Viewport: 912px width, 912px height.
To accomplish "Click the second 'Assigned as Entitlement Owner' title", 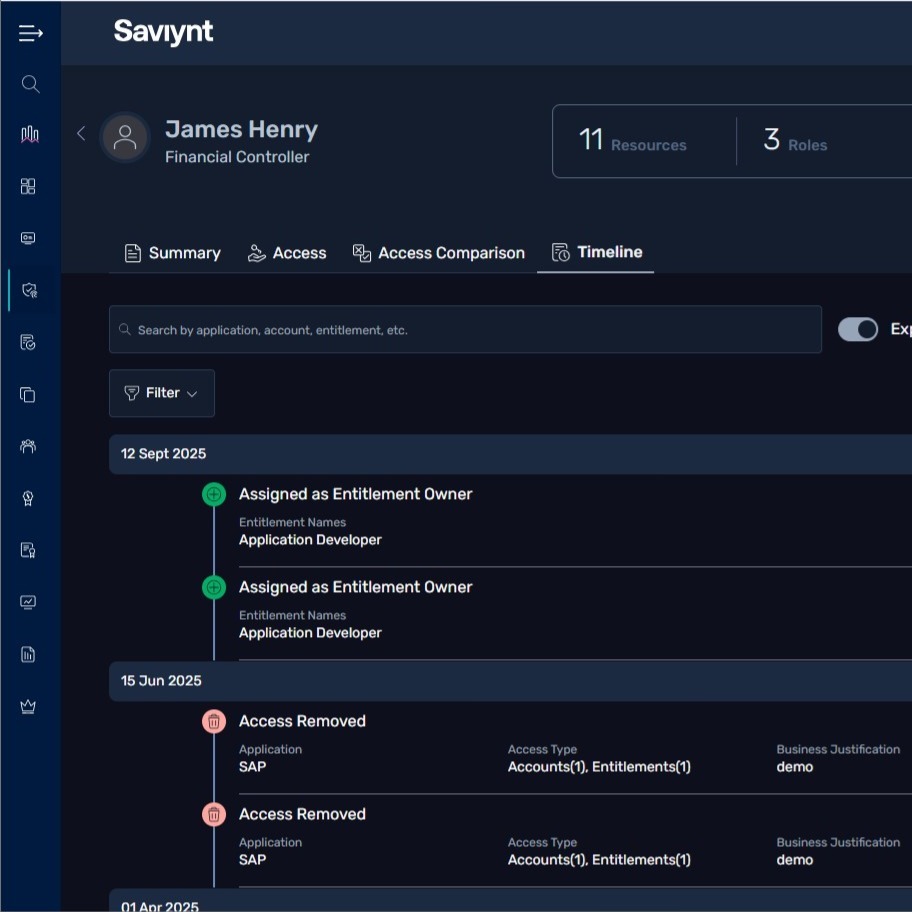I will 355,587.
